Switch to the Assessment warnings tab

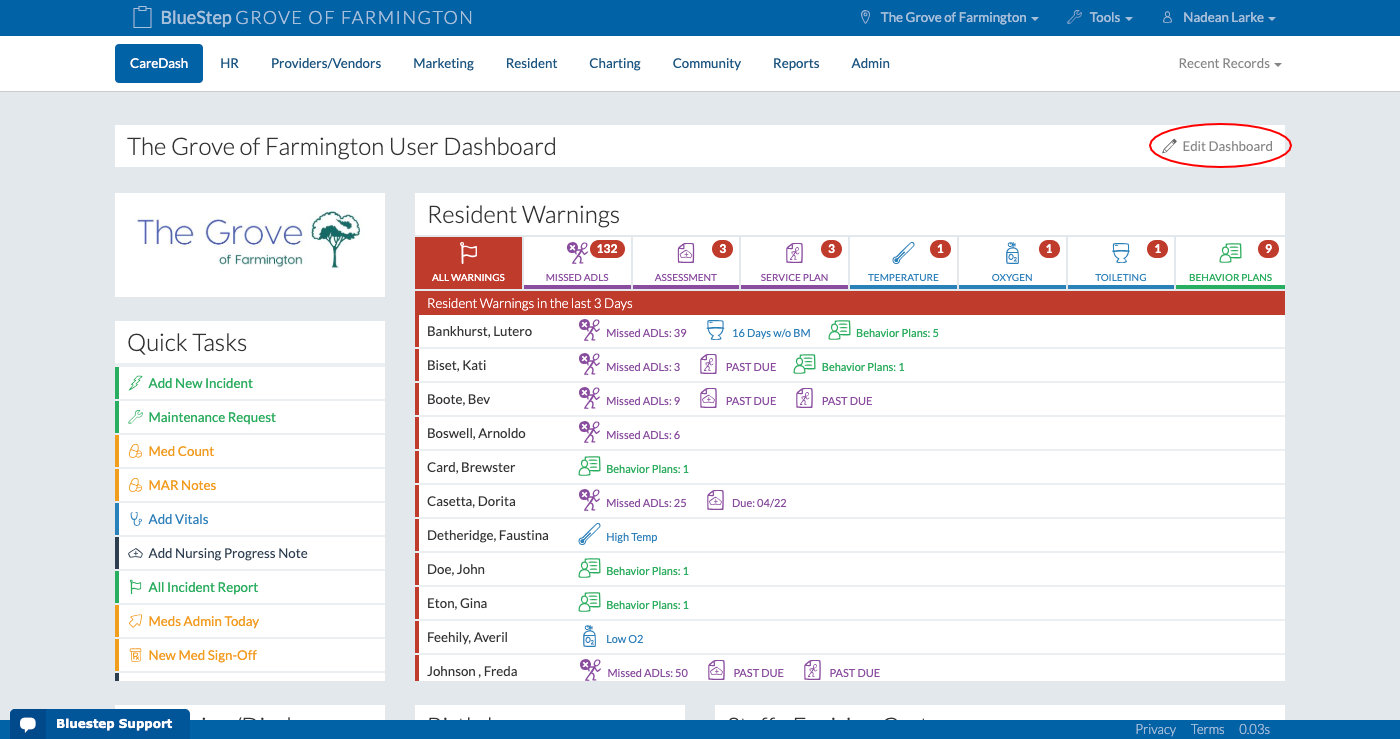click(686, 263)
